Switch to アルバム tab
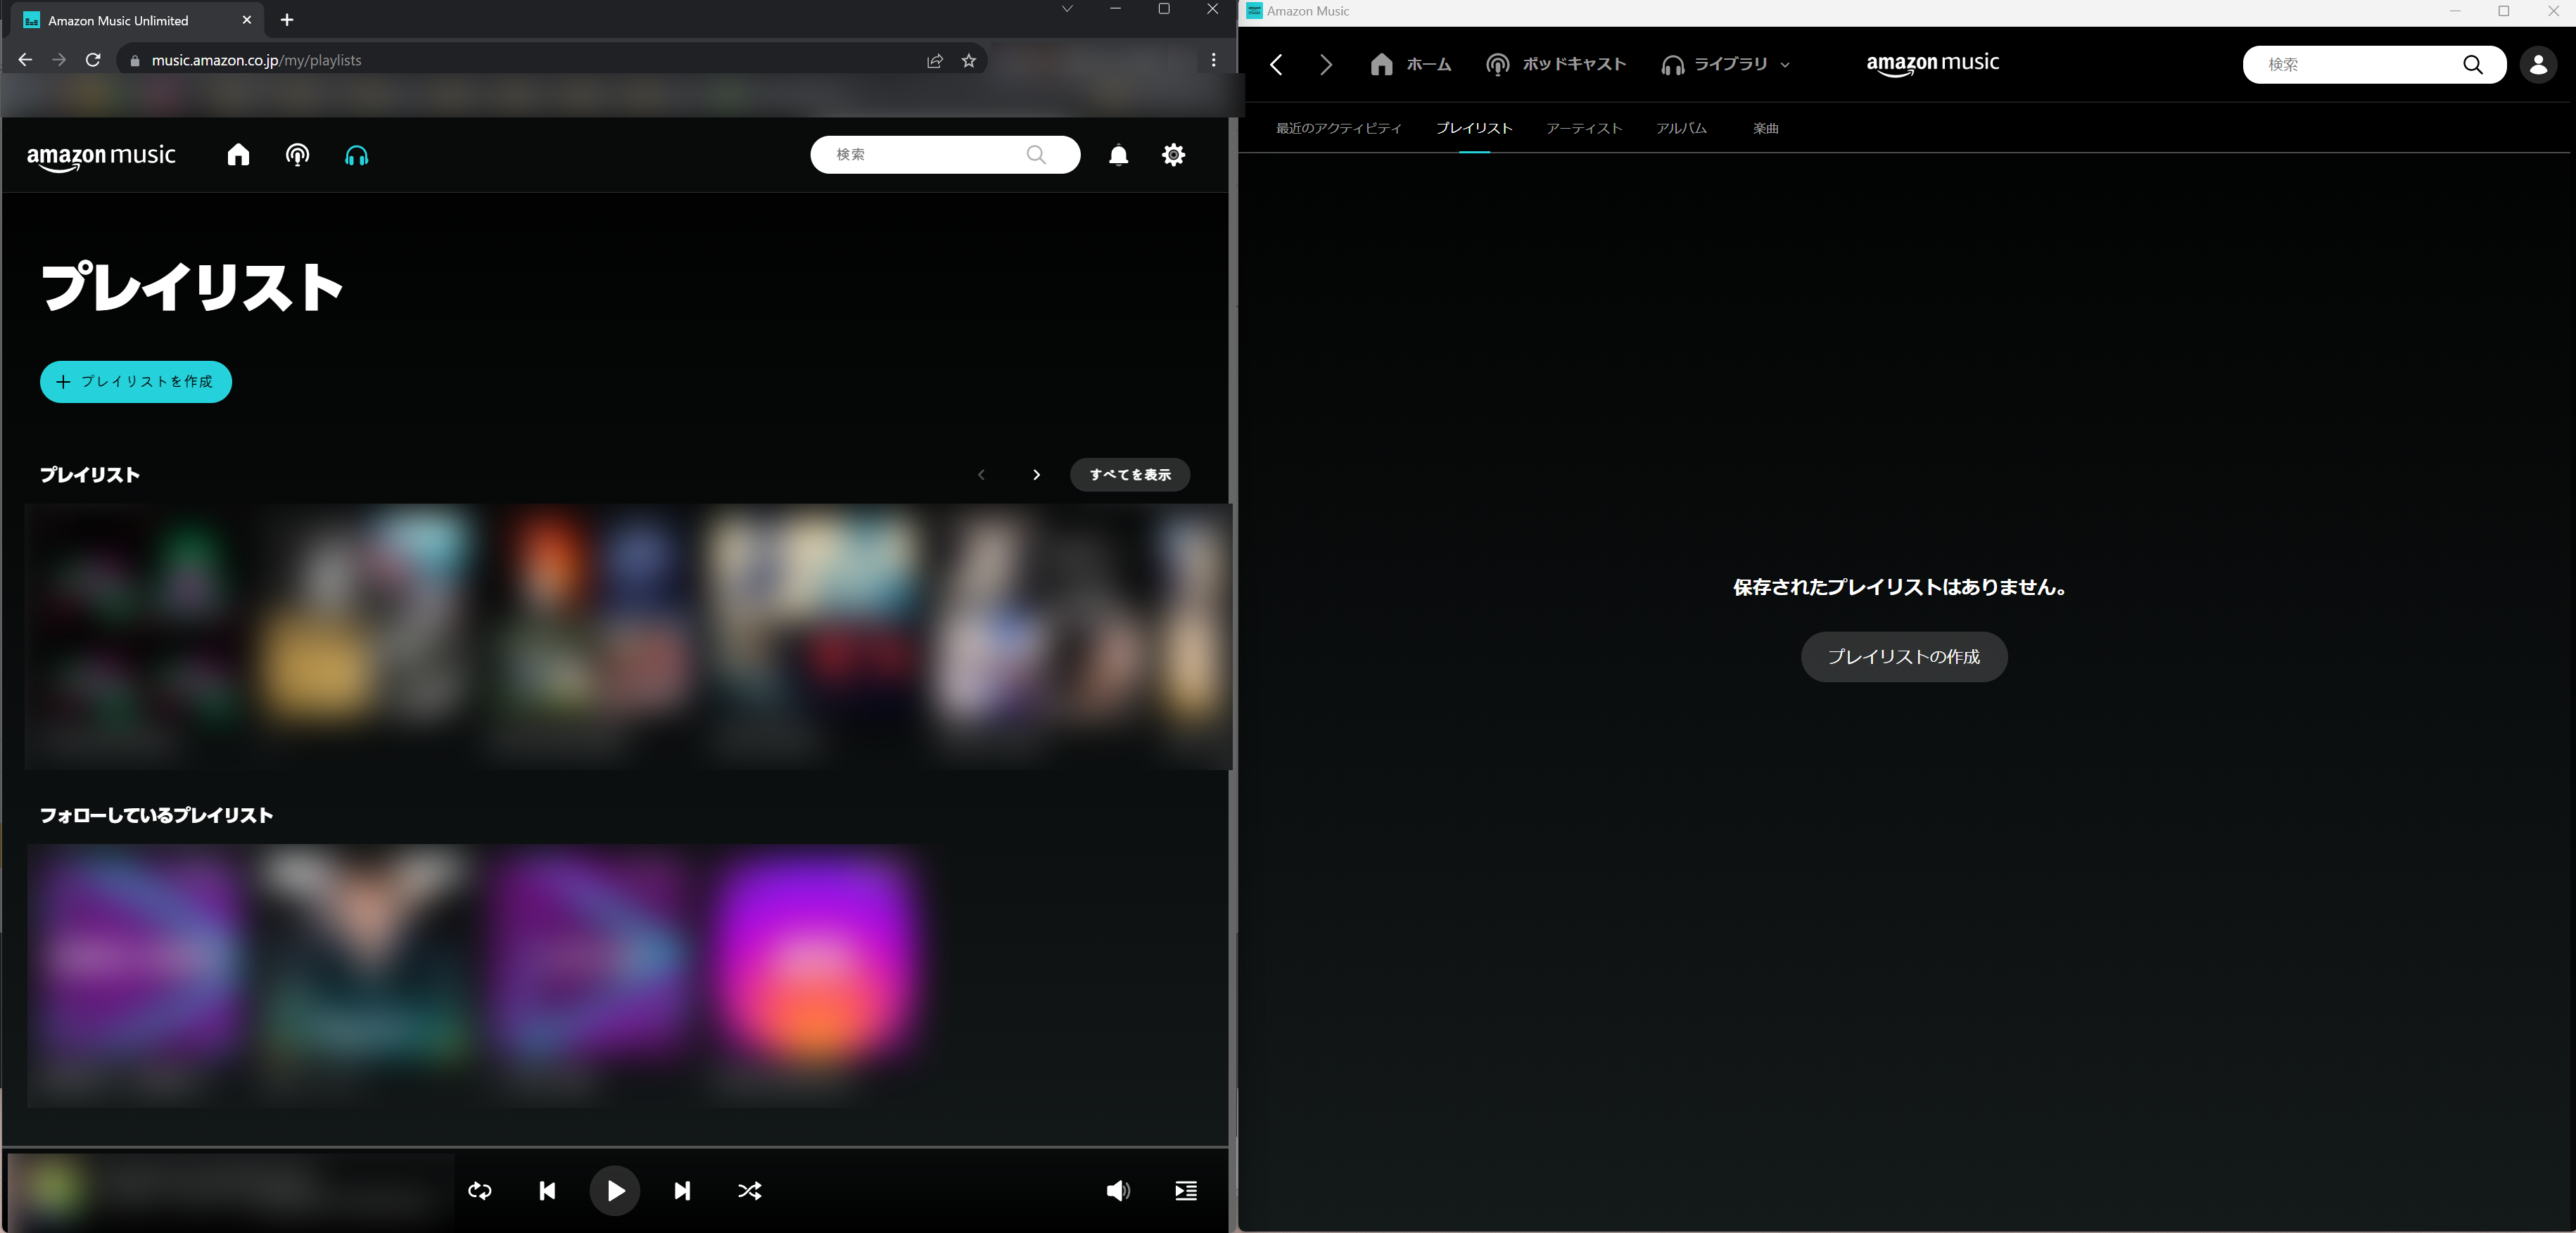 [x=1681, y=128]
